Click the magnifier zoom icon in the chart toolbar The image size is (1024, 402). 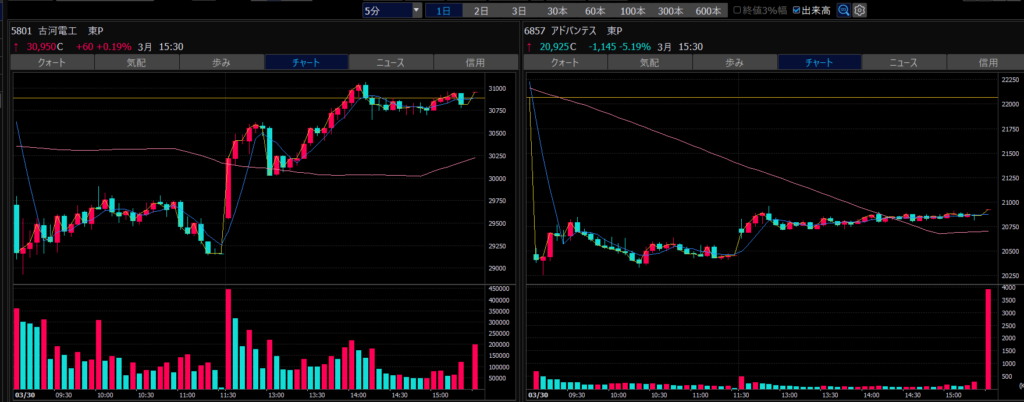point(844,10)
